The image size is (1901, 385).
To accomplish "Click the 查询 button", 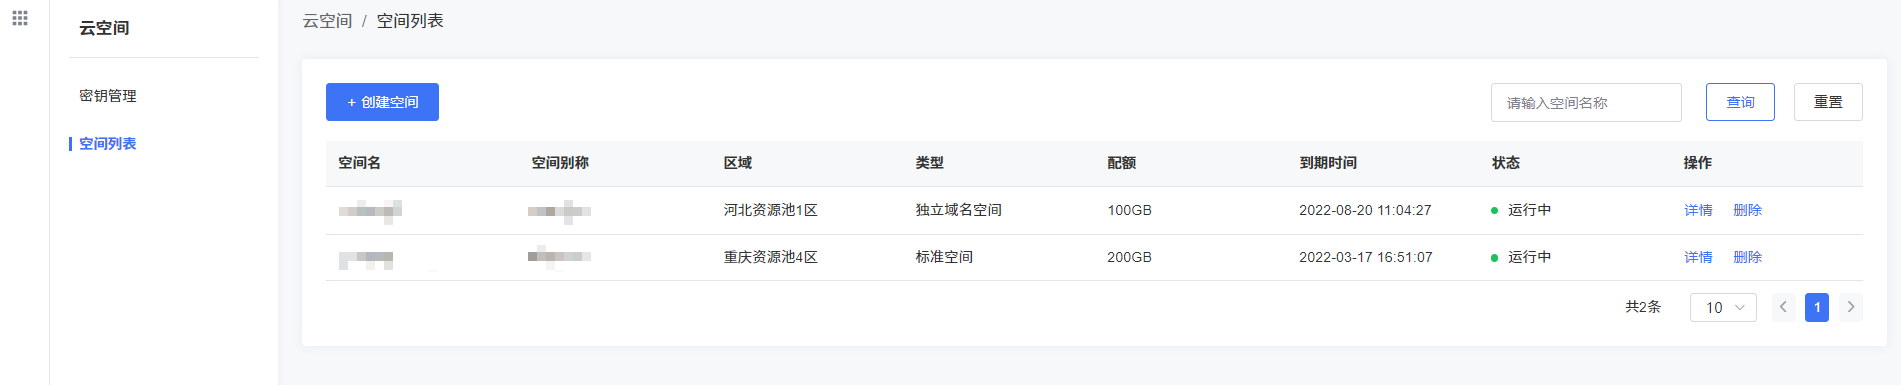I will tap(1740, 102).
